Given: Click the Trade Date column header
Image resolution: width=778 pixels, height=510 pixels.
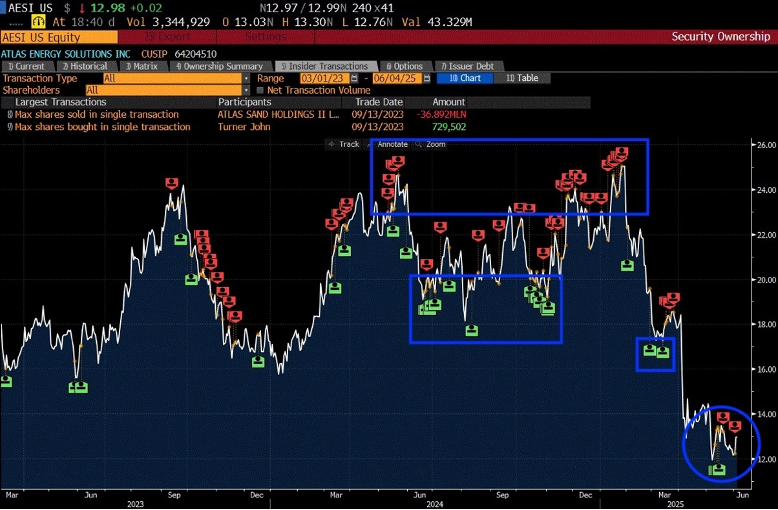Looking at the screenshot, I should [379, 102].
